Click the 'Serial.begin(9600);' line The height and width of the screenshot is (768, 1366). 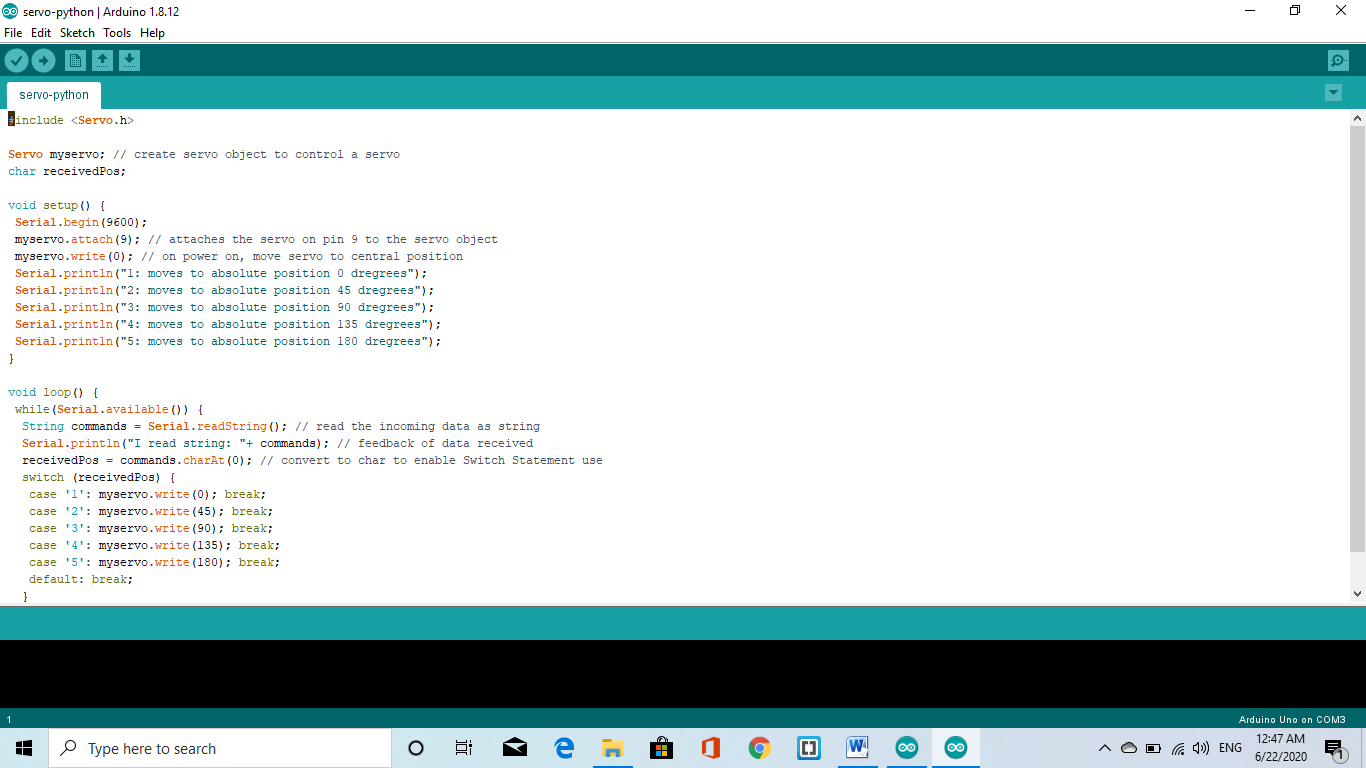81,222
